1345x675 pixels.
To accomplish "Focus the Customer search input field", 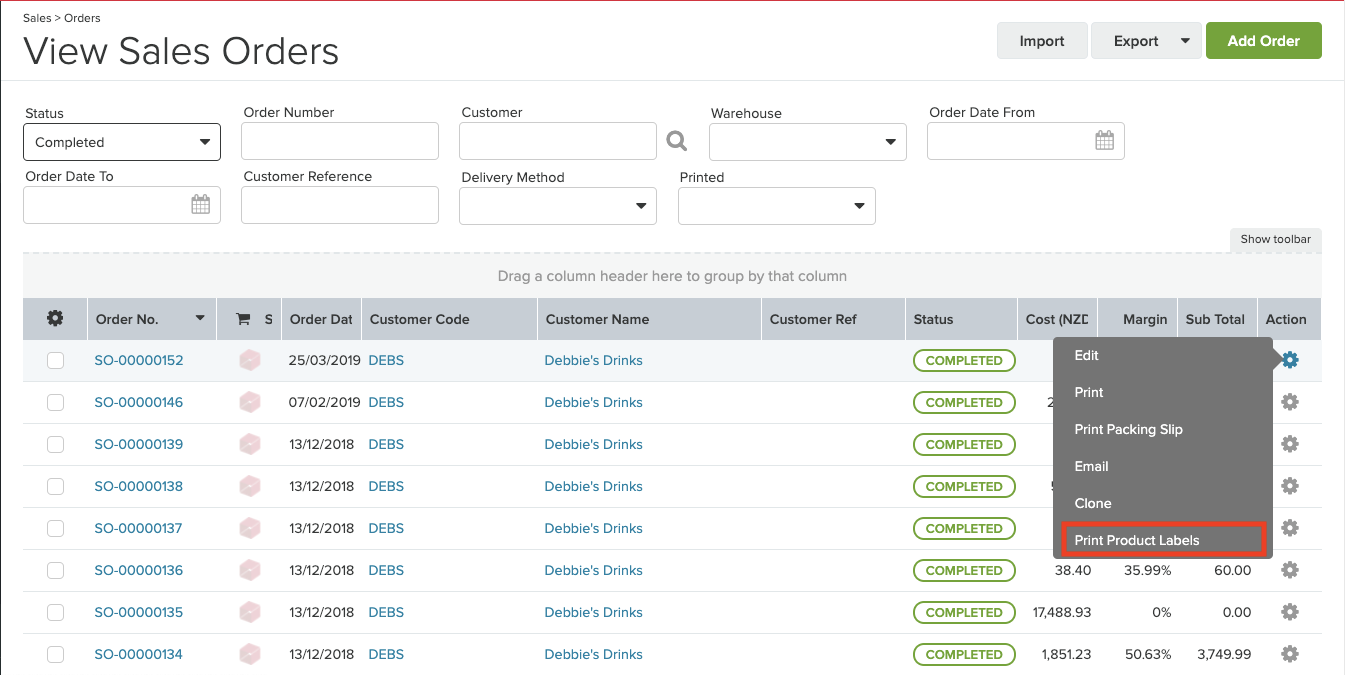I will pos(558,141).
